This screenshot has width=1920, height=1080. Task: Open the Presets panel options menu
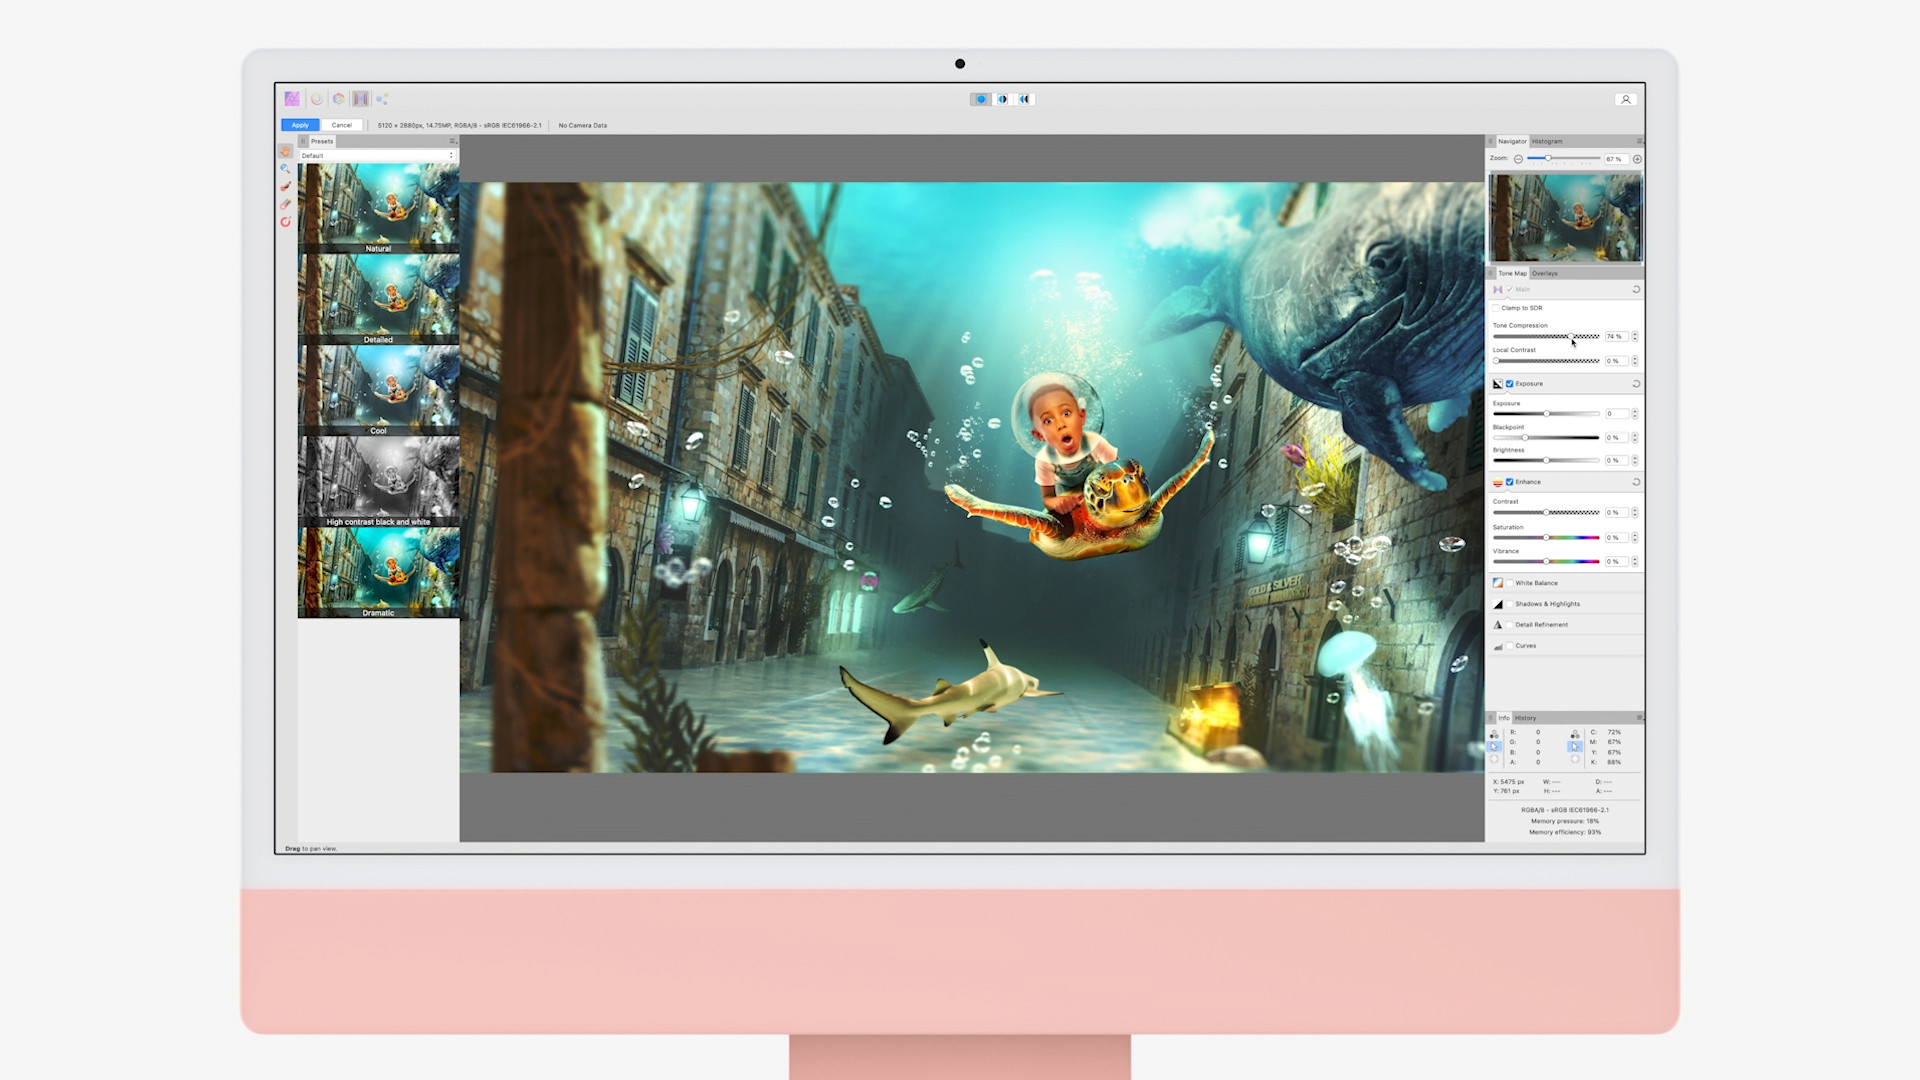pos(452,141)
